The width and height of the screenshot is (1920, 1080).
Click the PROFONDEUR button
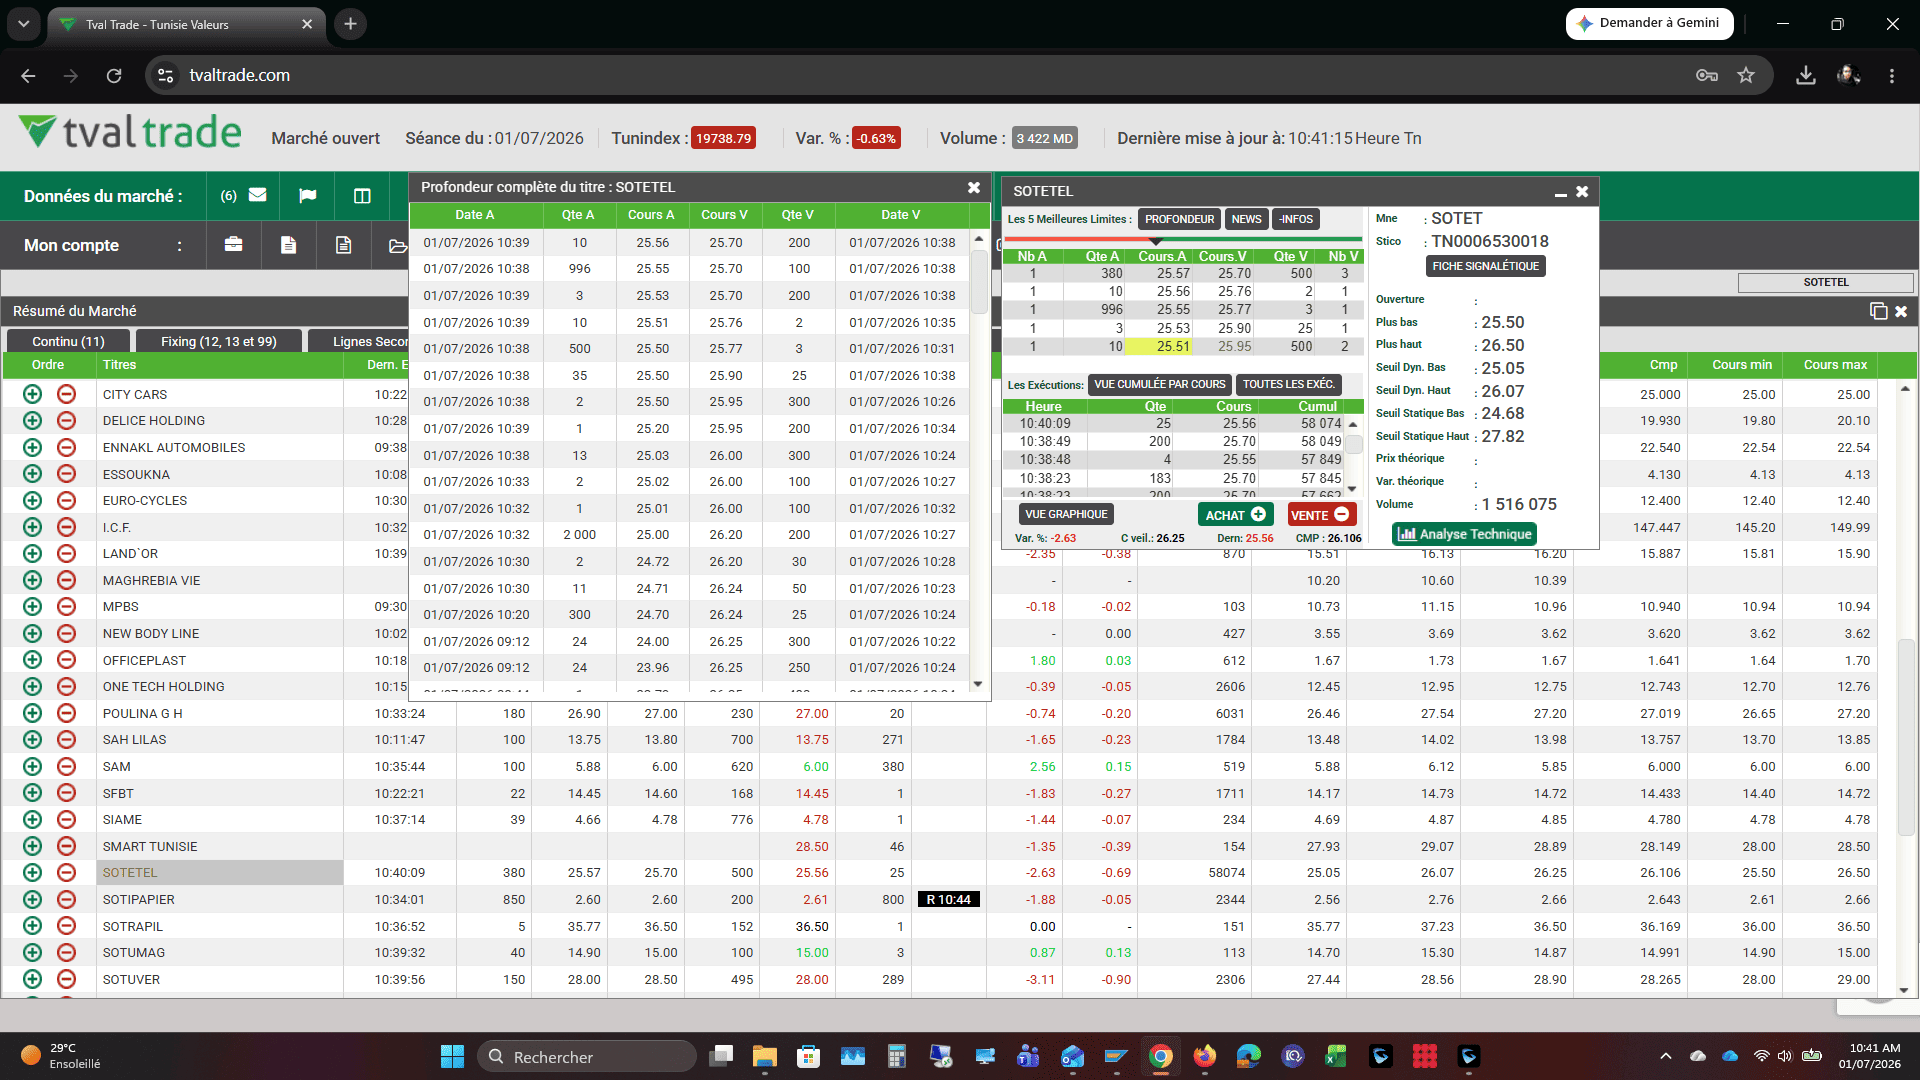tap(1180, 219)
